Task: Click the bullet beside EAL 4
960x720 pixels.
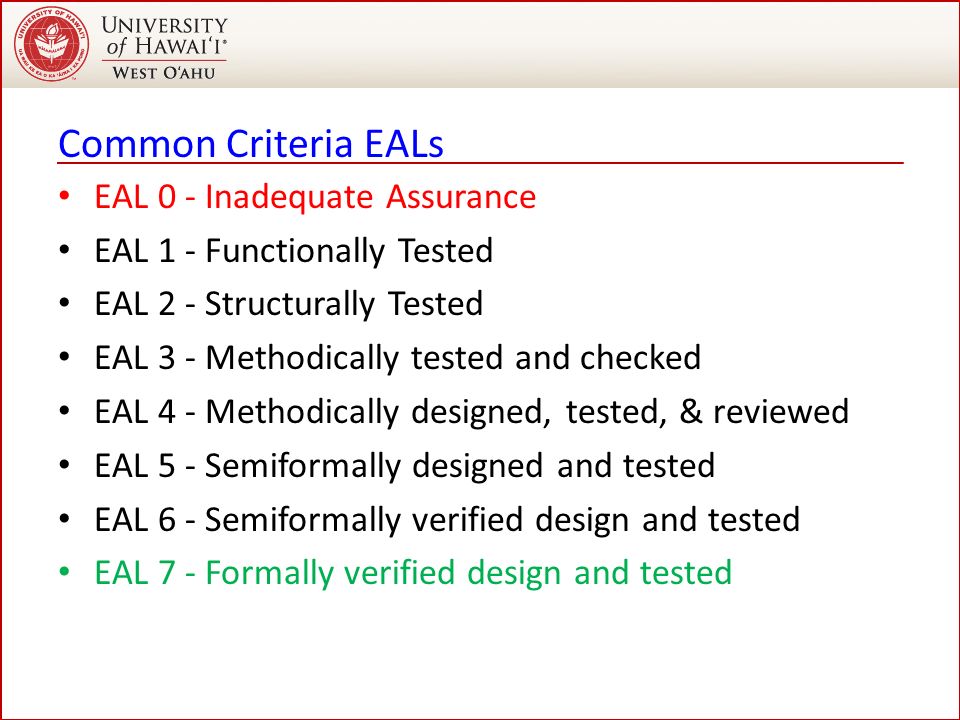Action: (65, 411)
